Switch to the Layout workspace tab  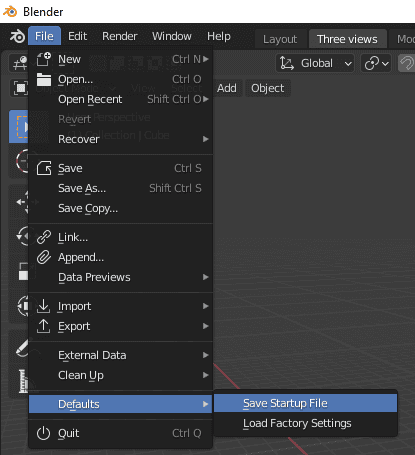coord(280,39)
